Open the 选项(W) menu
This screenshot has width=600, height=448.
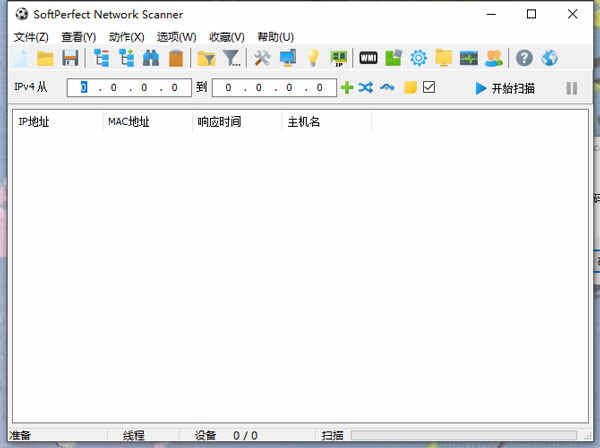[176, 37]
